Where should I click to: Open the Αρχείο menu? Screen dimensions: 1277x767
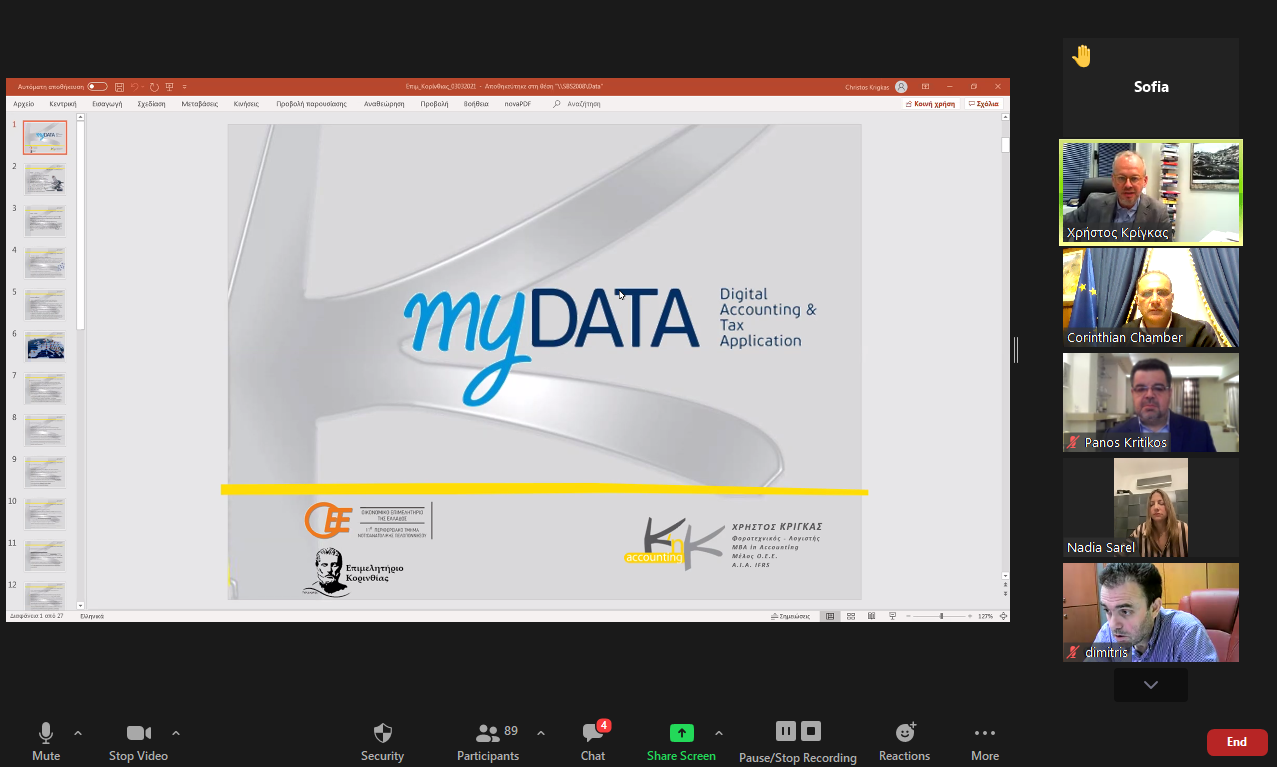pos(24,104)
